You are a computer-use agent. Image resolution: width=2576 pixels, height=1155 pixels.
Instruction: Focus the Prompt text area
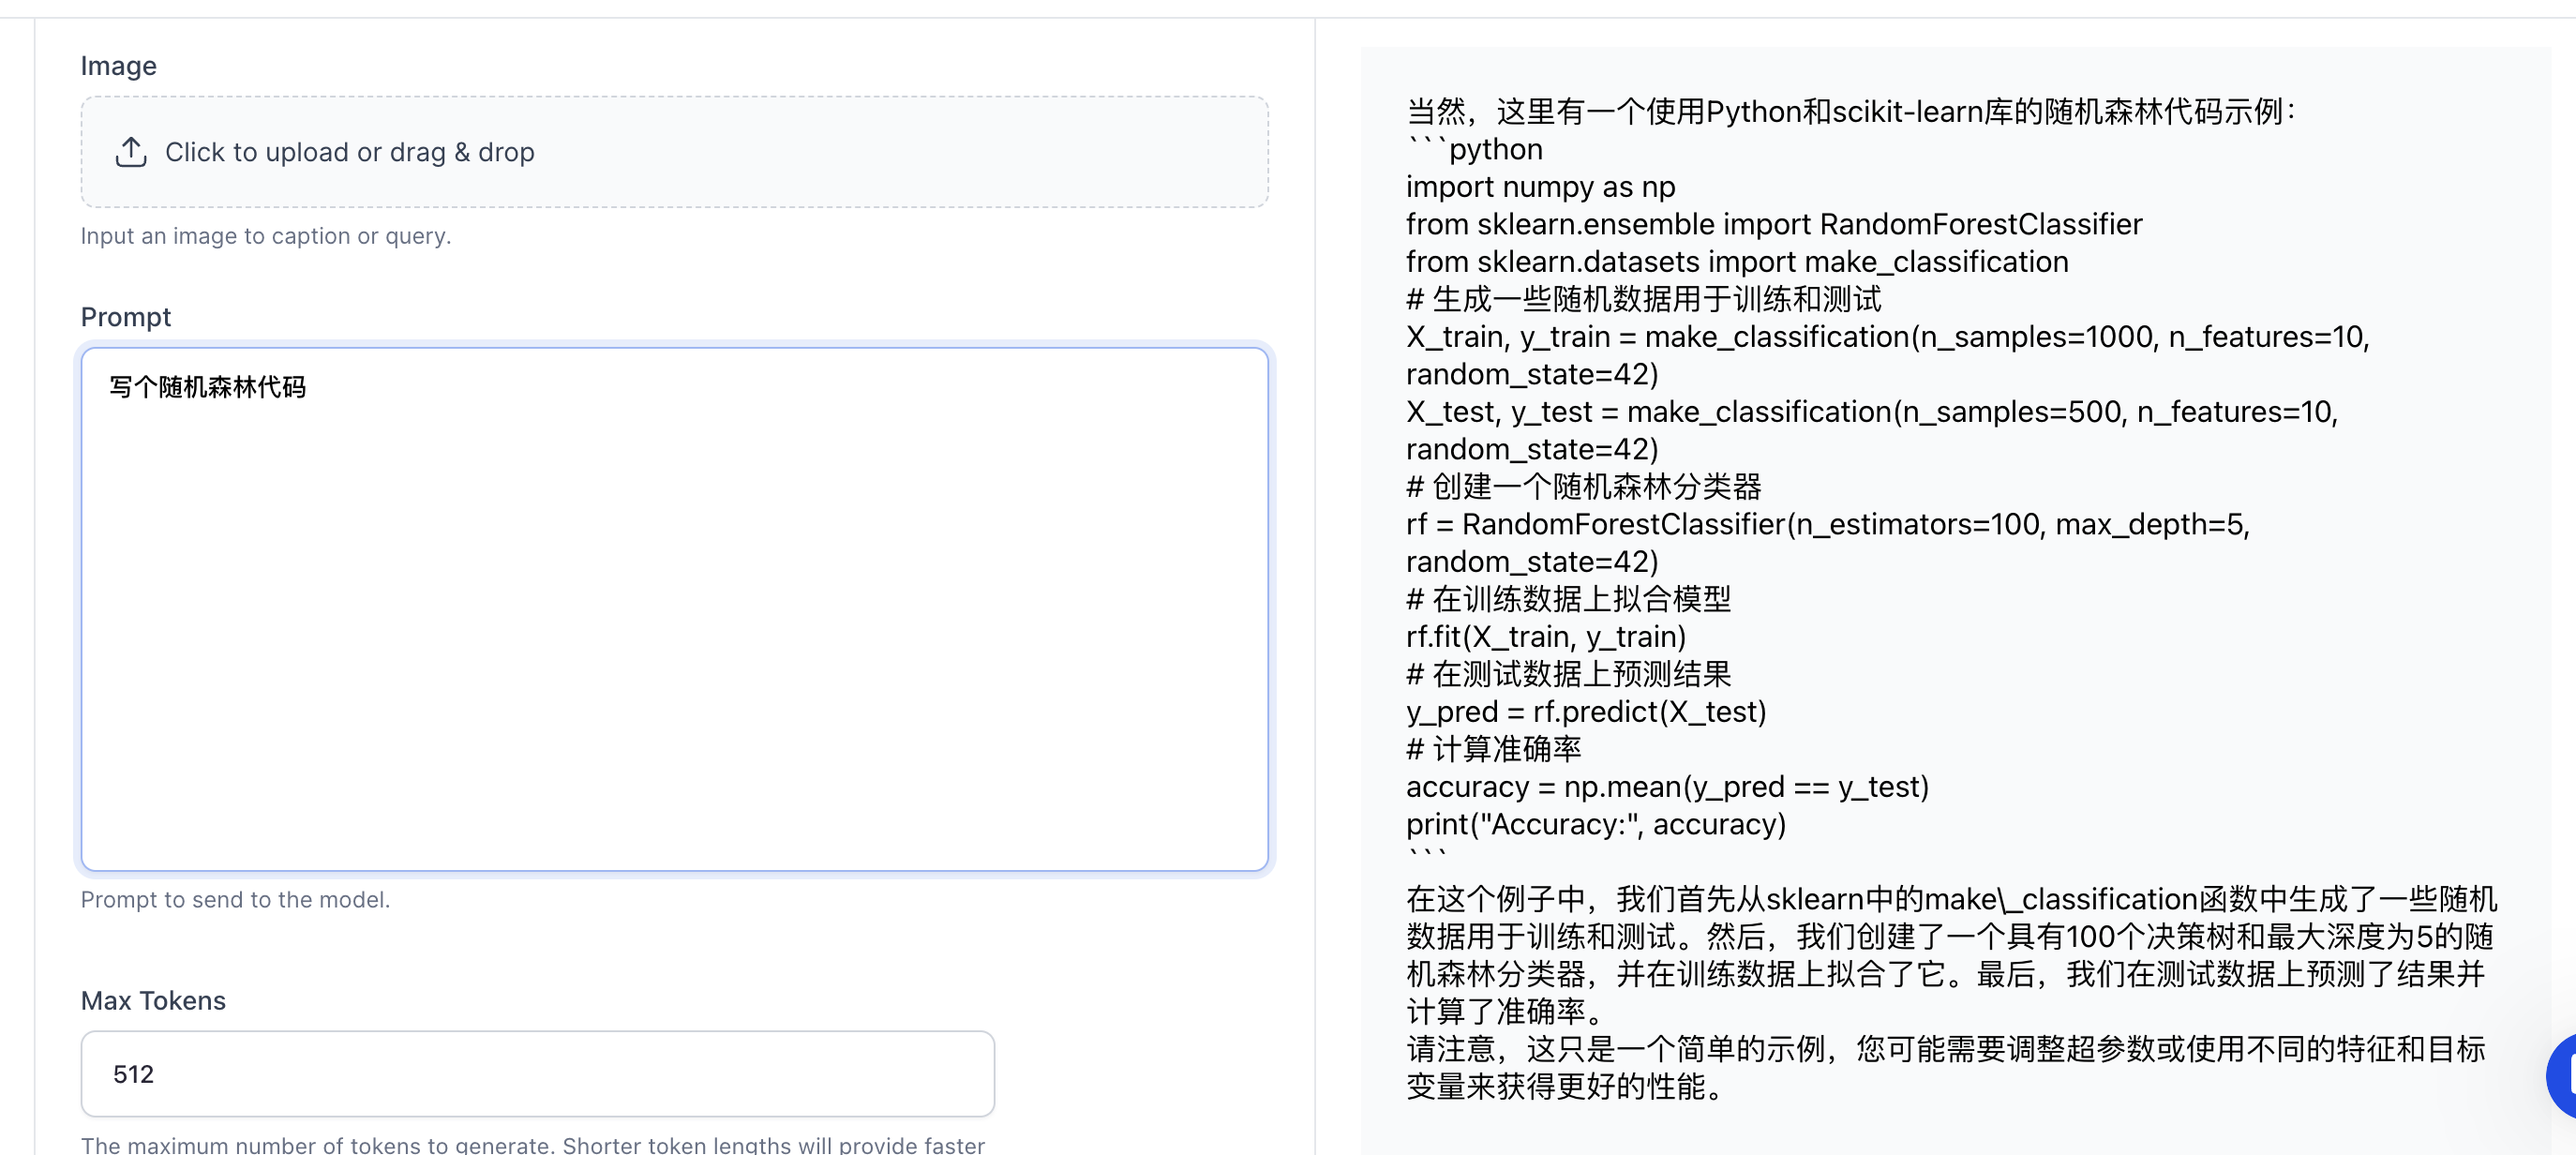674,609
